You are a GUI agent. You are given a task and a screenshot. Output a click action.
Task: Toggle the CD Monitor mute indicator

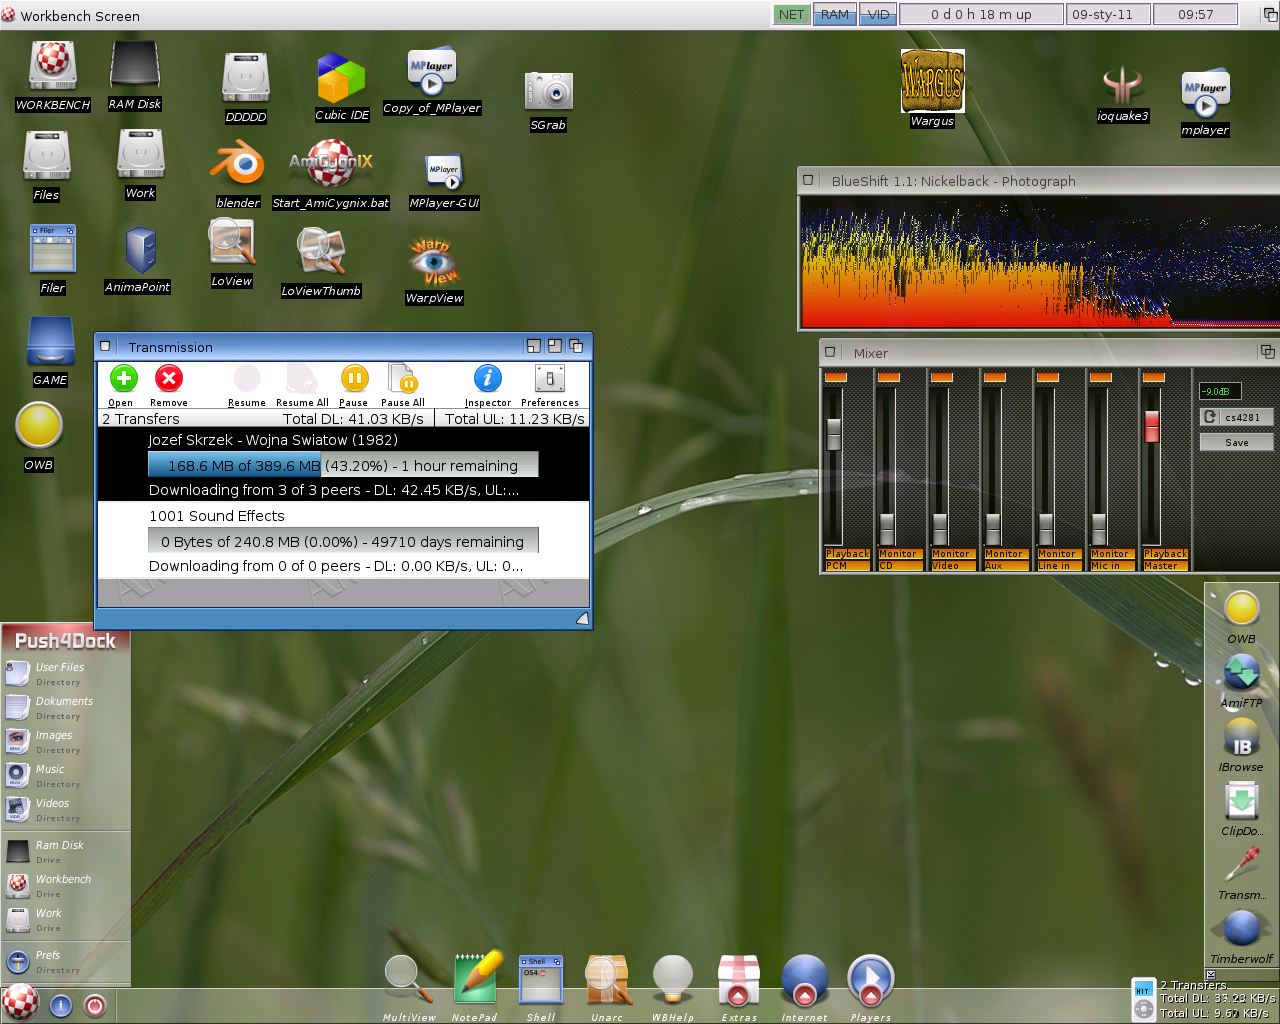[888, 377]
